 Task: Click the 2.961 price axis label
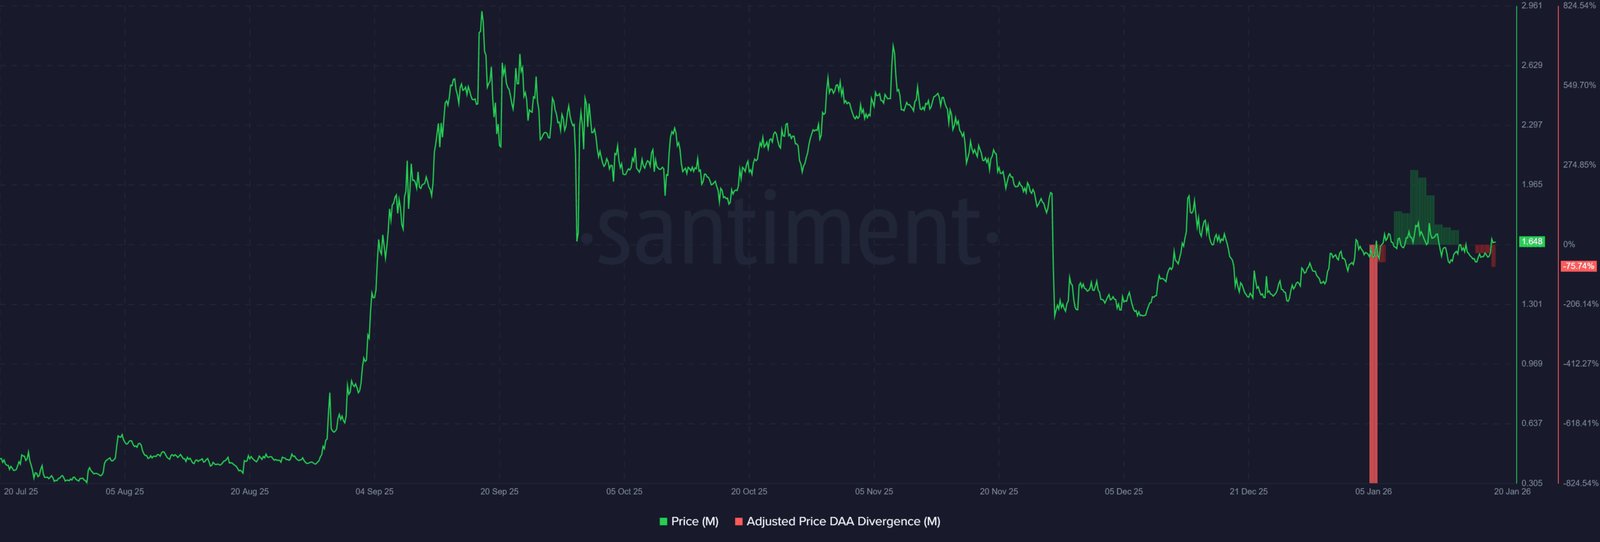point(1531,6)
